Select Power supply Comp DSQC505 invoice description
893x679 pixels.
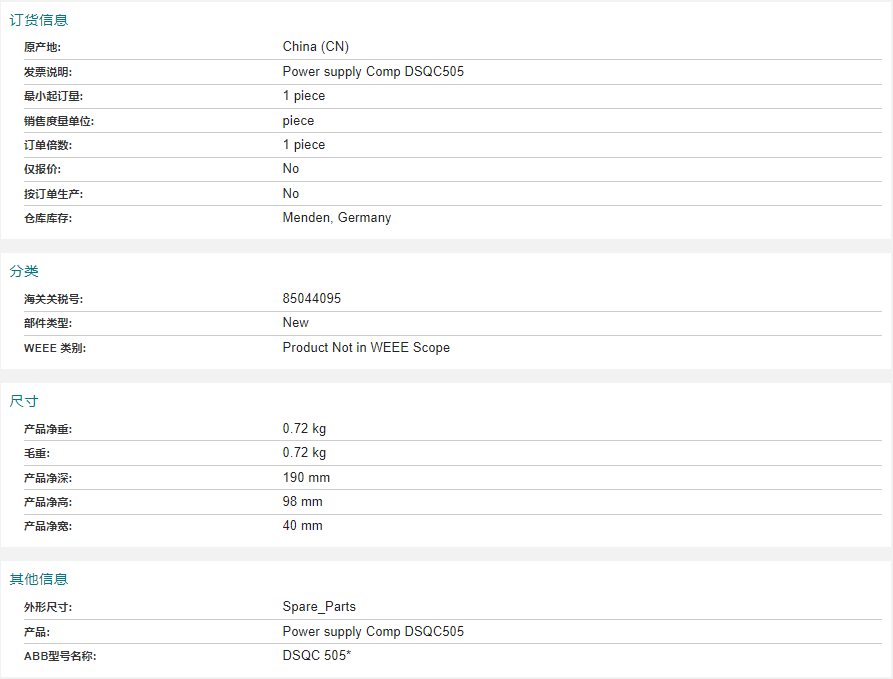(373, 72)
